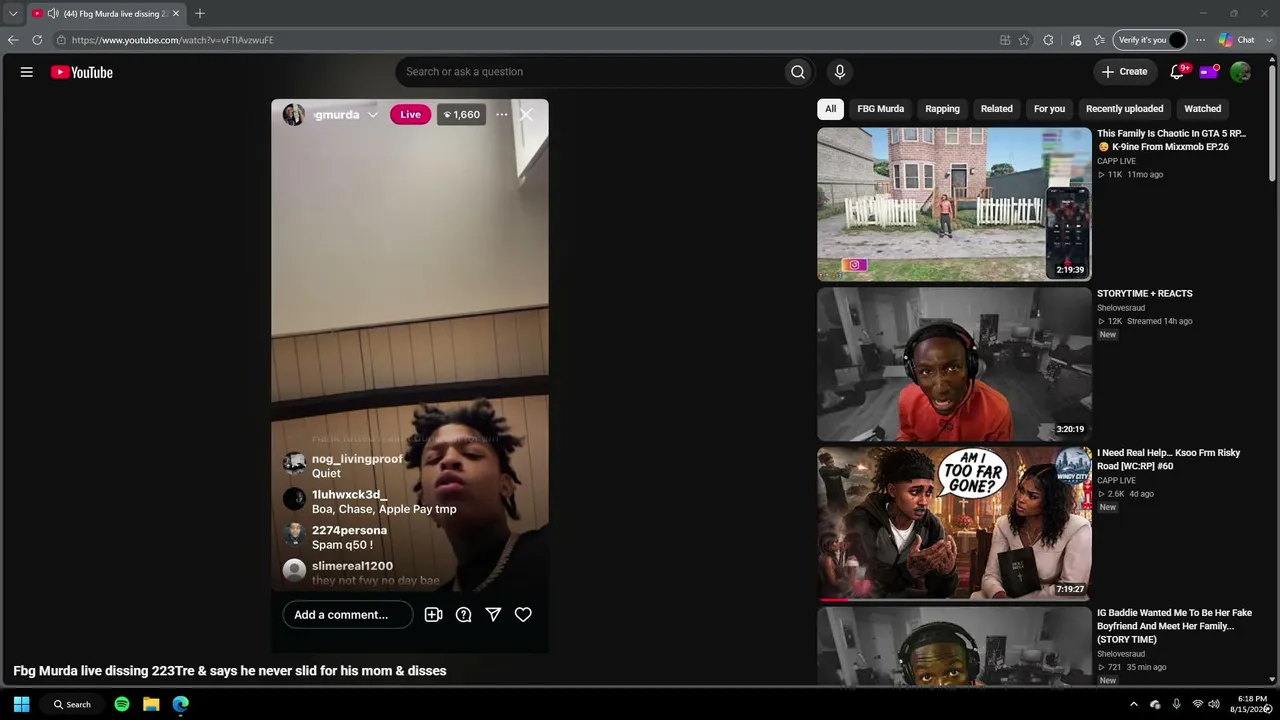Open video title 'STORYTIME + REACTS'

[x=1145, y=294]
